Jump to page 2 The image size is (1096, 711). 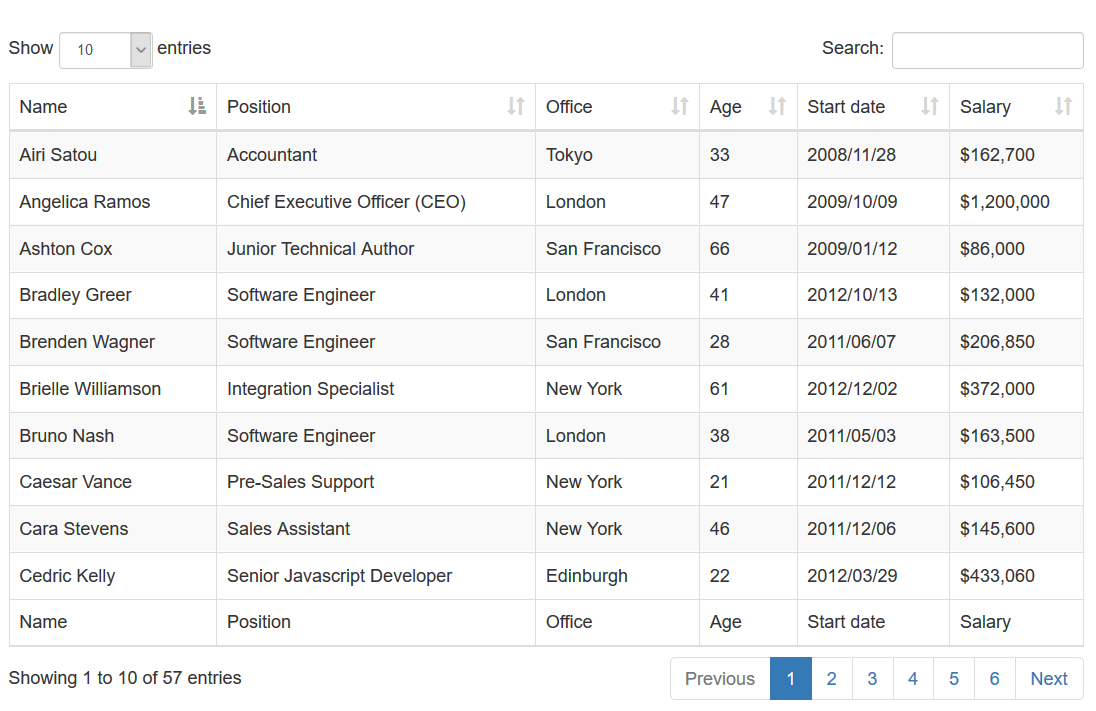tap(832, 678)
